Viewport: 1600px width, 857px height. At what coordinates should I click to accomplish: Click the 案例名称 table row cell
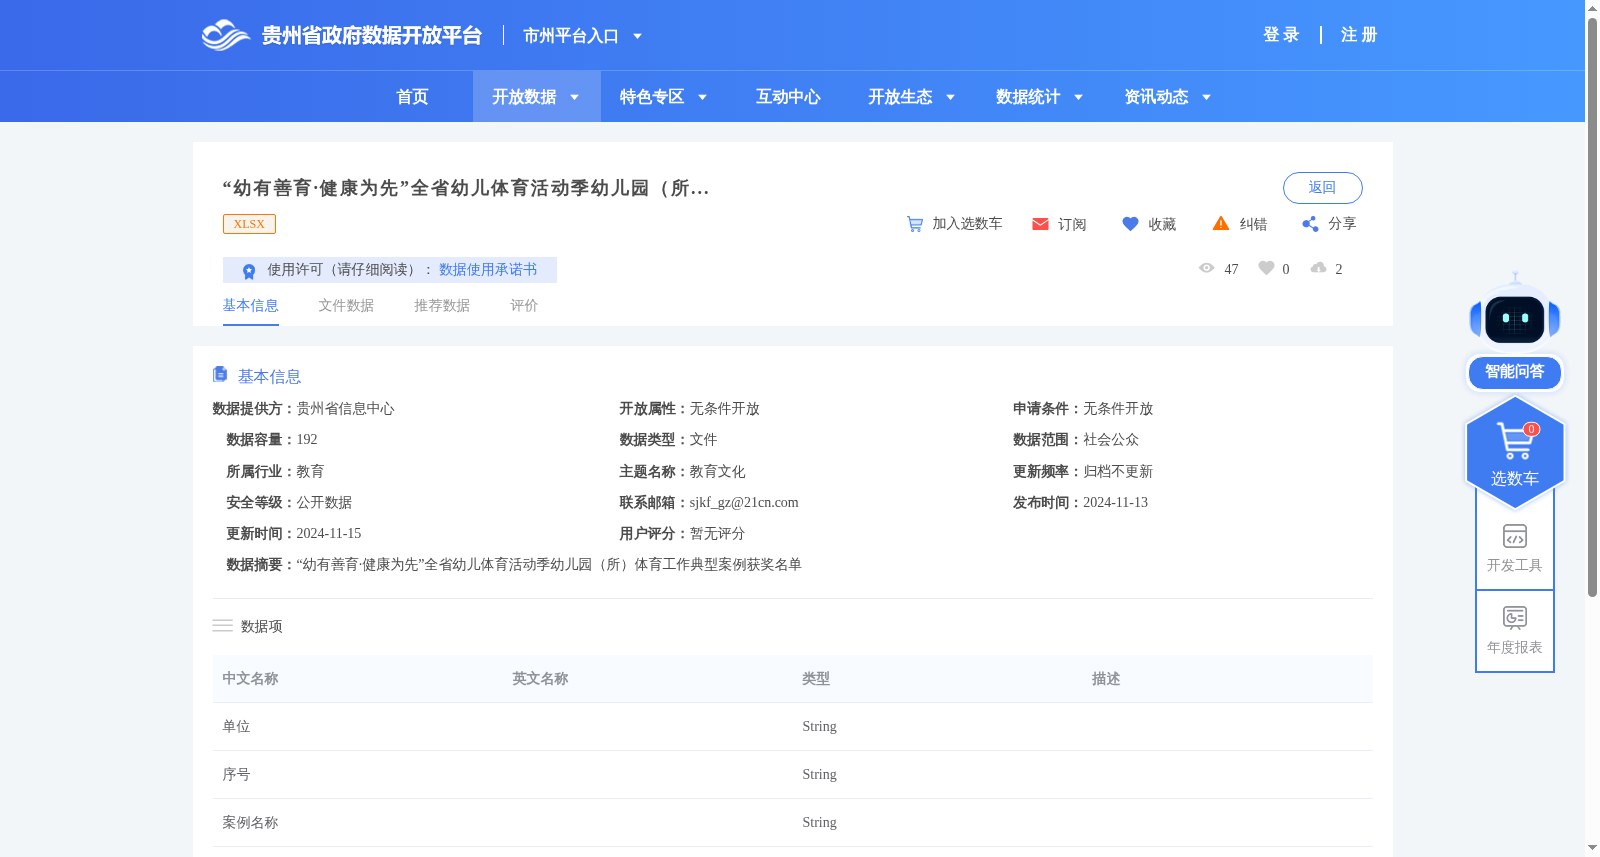[250, 823]
